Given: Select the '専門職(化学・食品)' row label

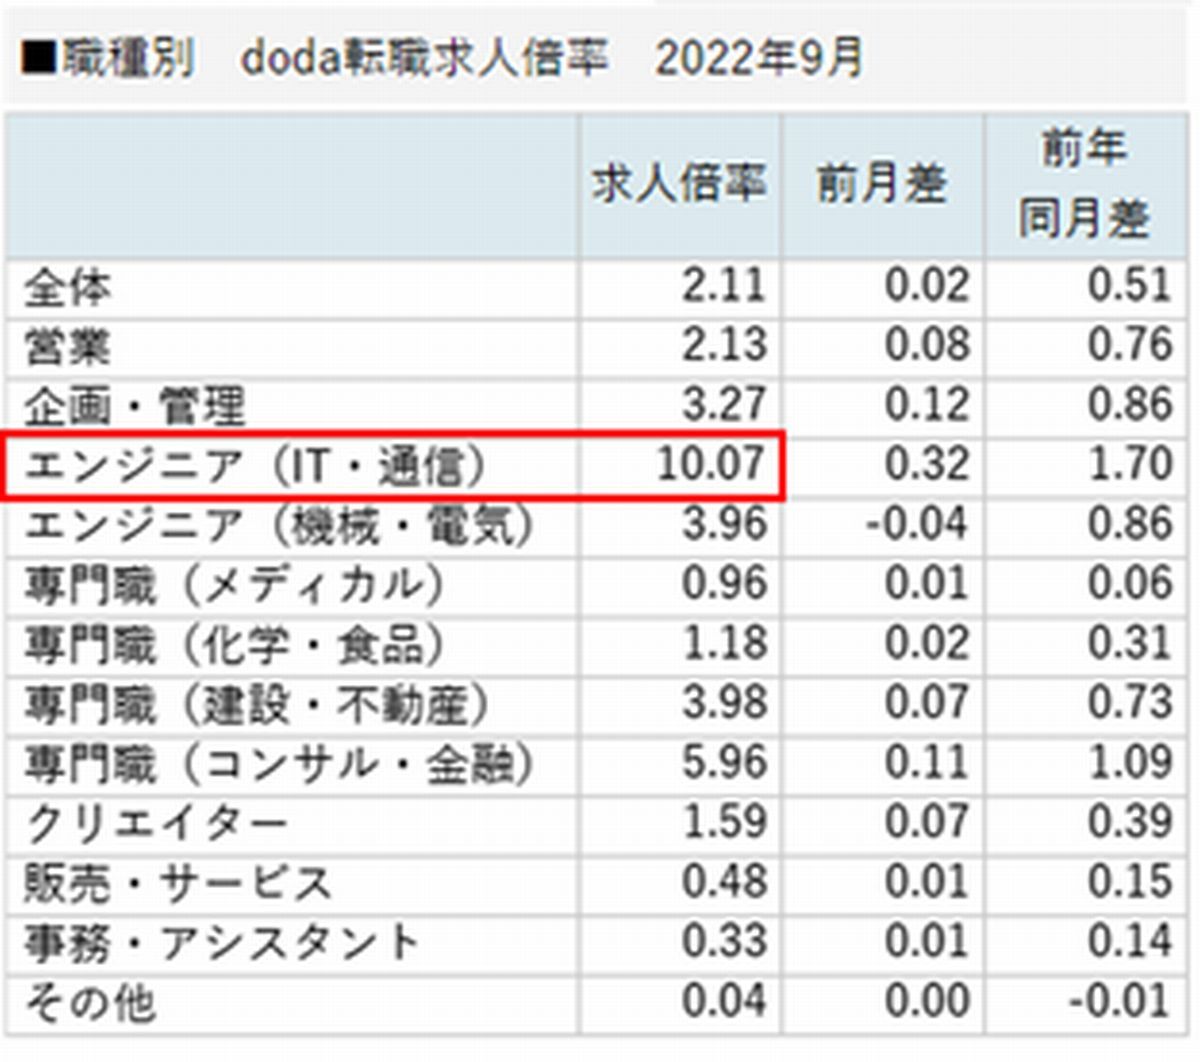Looking at the screenshot, I should (234, 644).
